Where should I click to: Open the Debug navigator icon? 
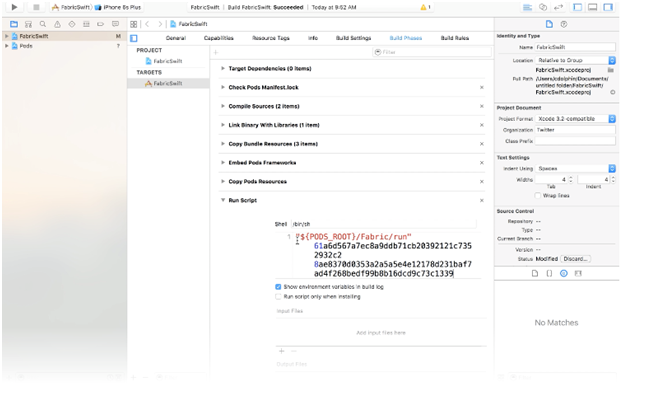tap(86, 24)
